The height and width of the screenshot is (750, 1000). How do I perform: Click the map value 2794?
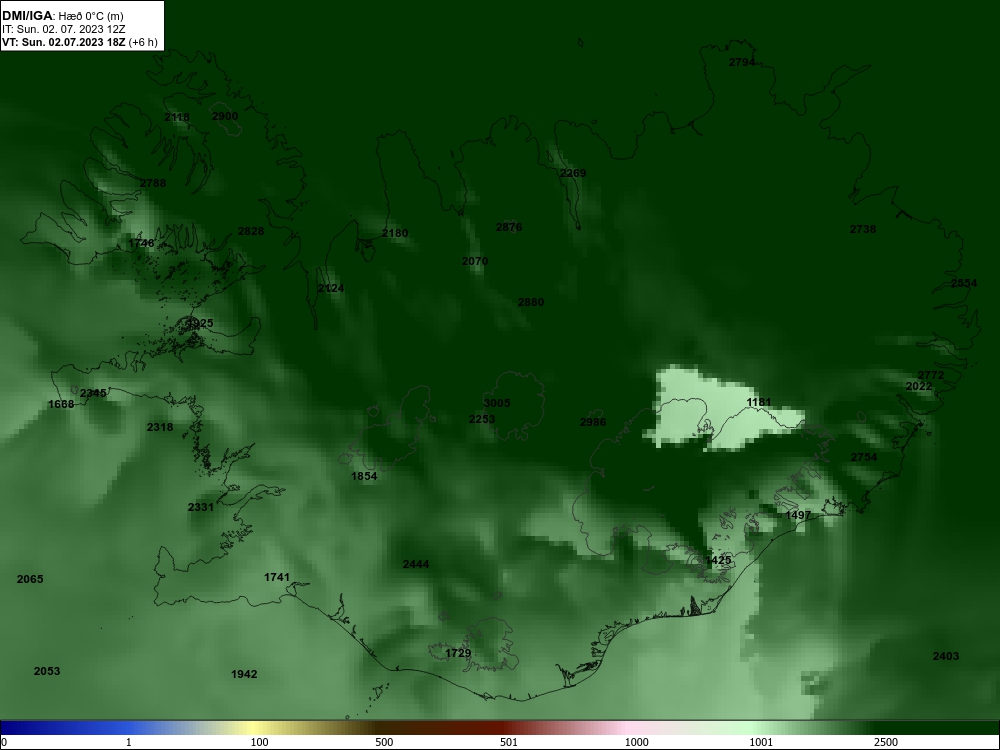click(x=742, y=62)
